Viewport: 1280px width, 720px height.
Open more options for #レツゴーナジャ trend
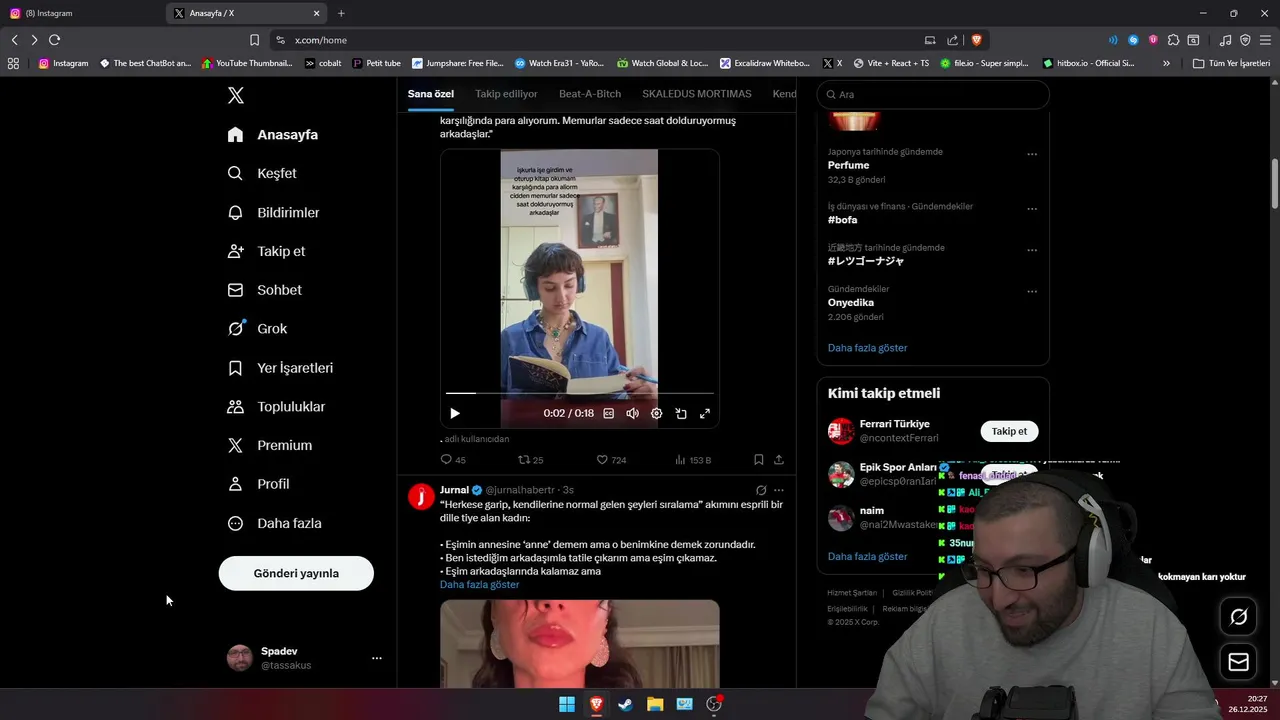[1032, 251]
